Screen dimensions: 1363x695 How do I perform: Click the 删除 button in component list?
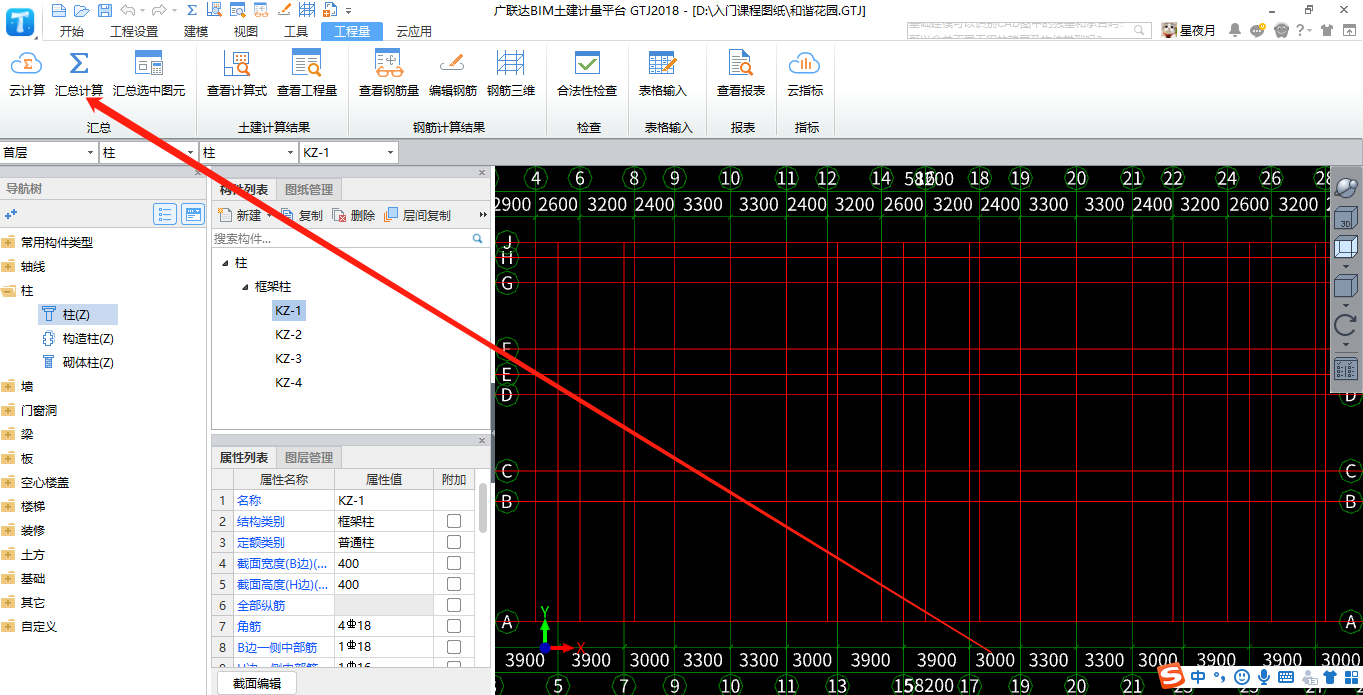tap(354, 215)
